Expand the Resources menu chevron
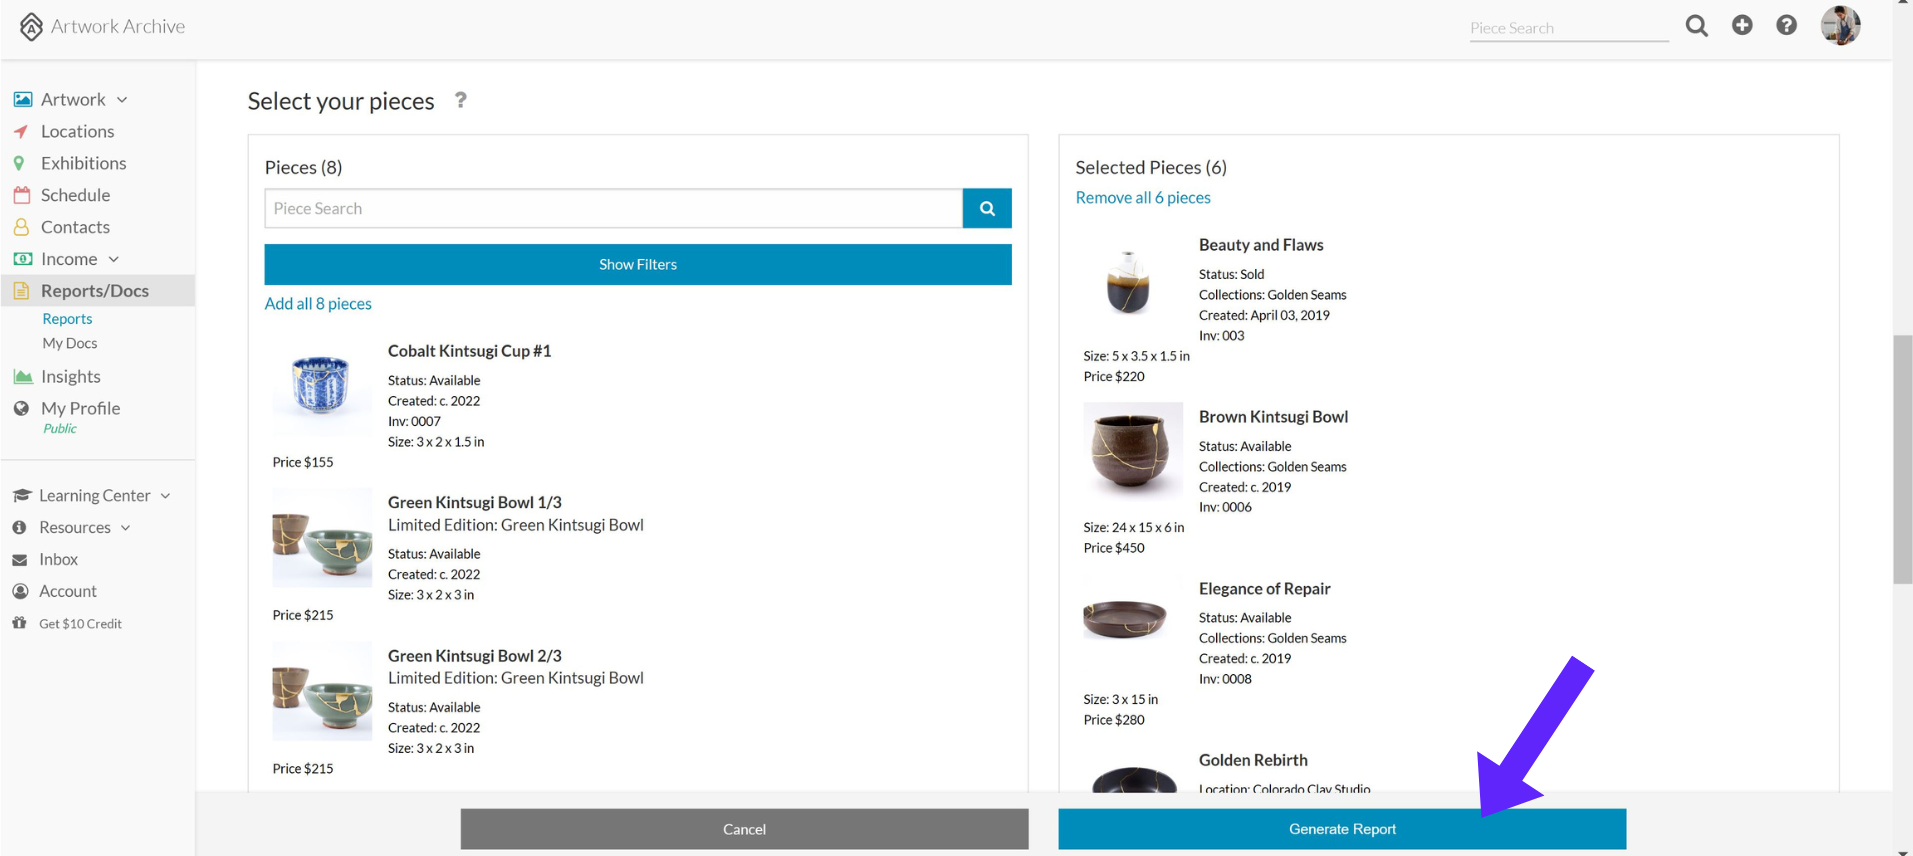The height and width of the screenshot is (856, 1913). click(x=125, y=528)
